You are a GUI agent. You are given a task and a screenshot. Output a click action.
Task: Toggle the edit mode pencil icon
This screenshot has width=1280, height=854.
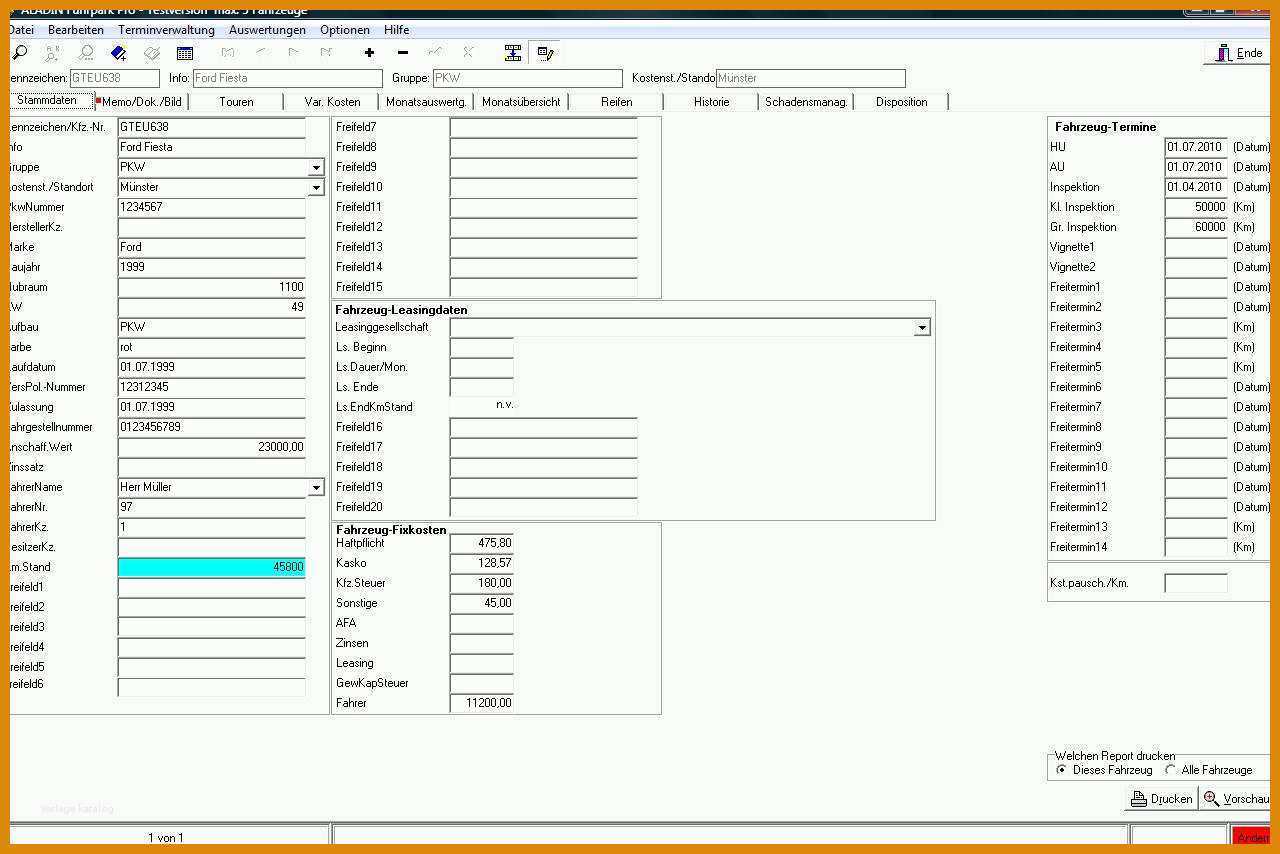click(546, 53)
